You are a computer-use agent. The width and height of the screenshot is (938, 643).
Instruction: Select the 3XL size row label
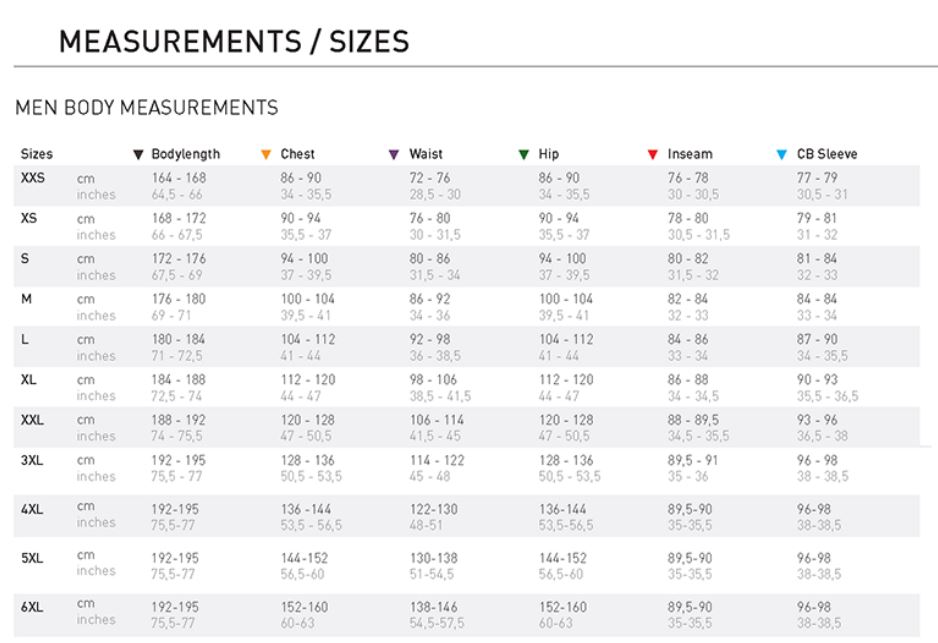point(32,461)
